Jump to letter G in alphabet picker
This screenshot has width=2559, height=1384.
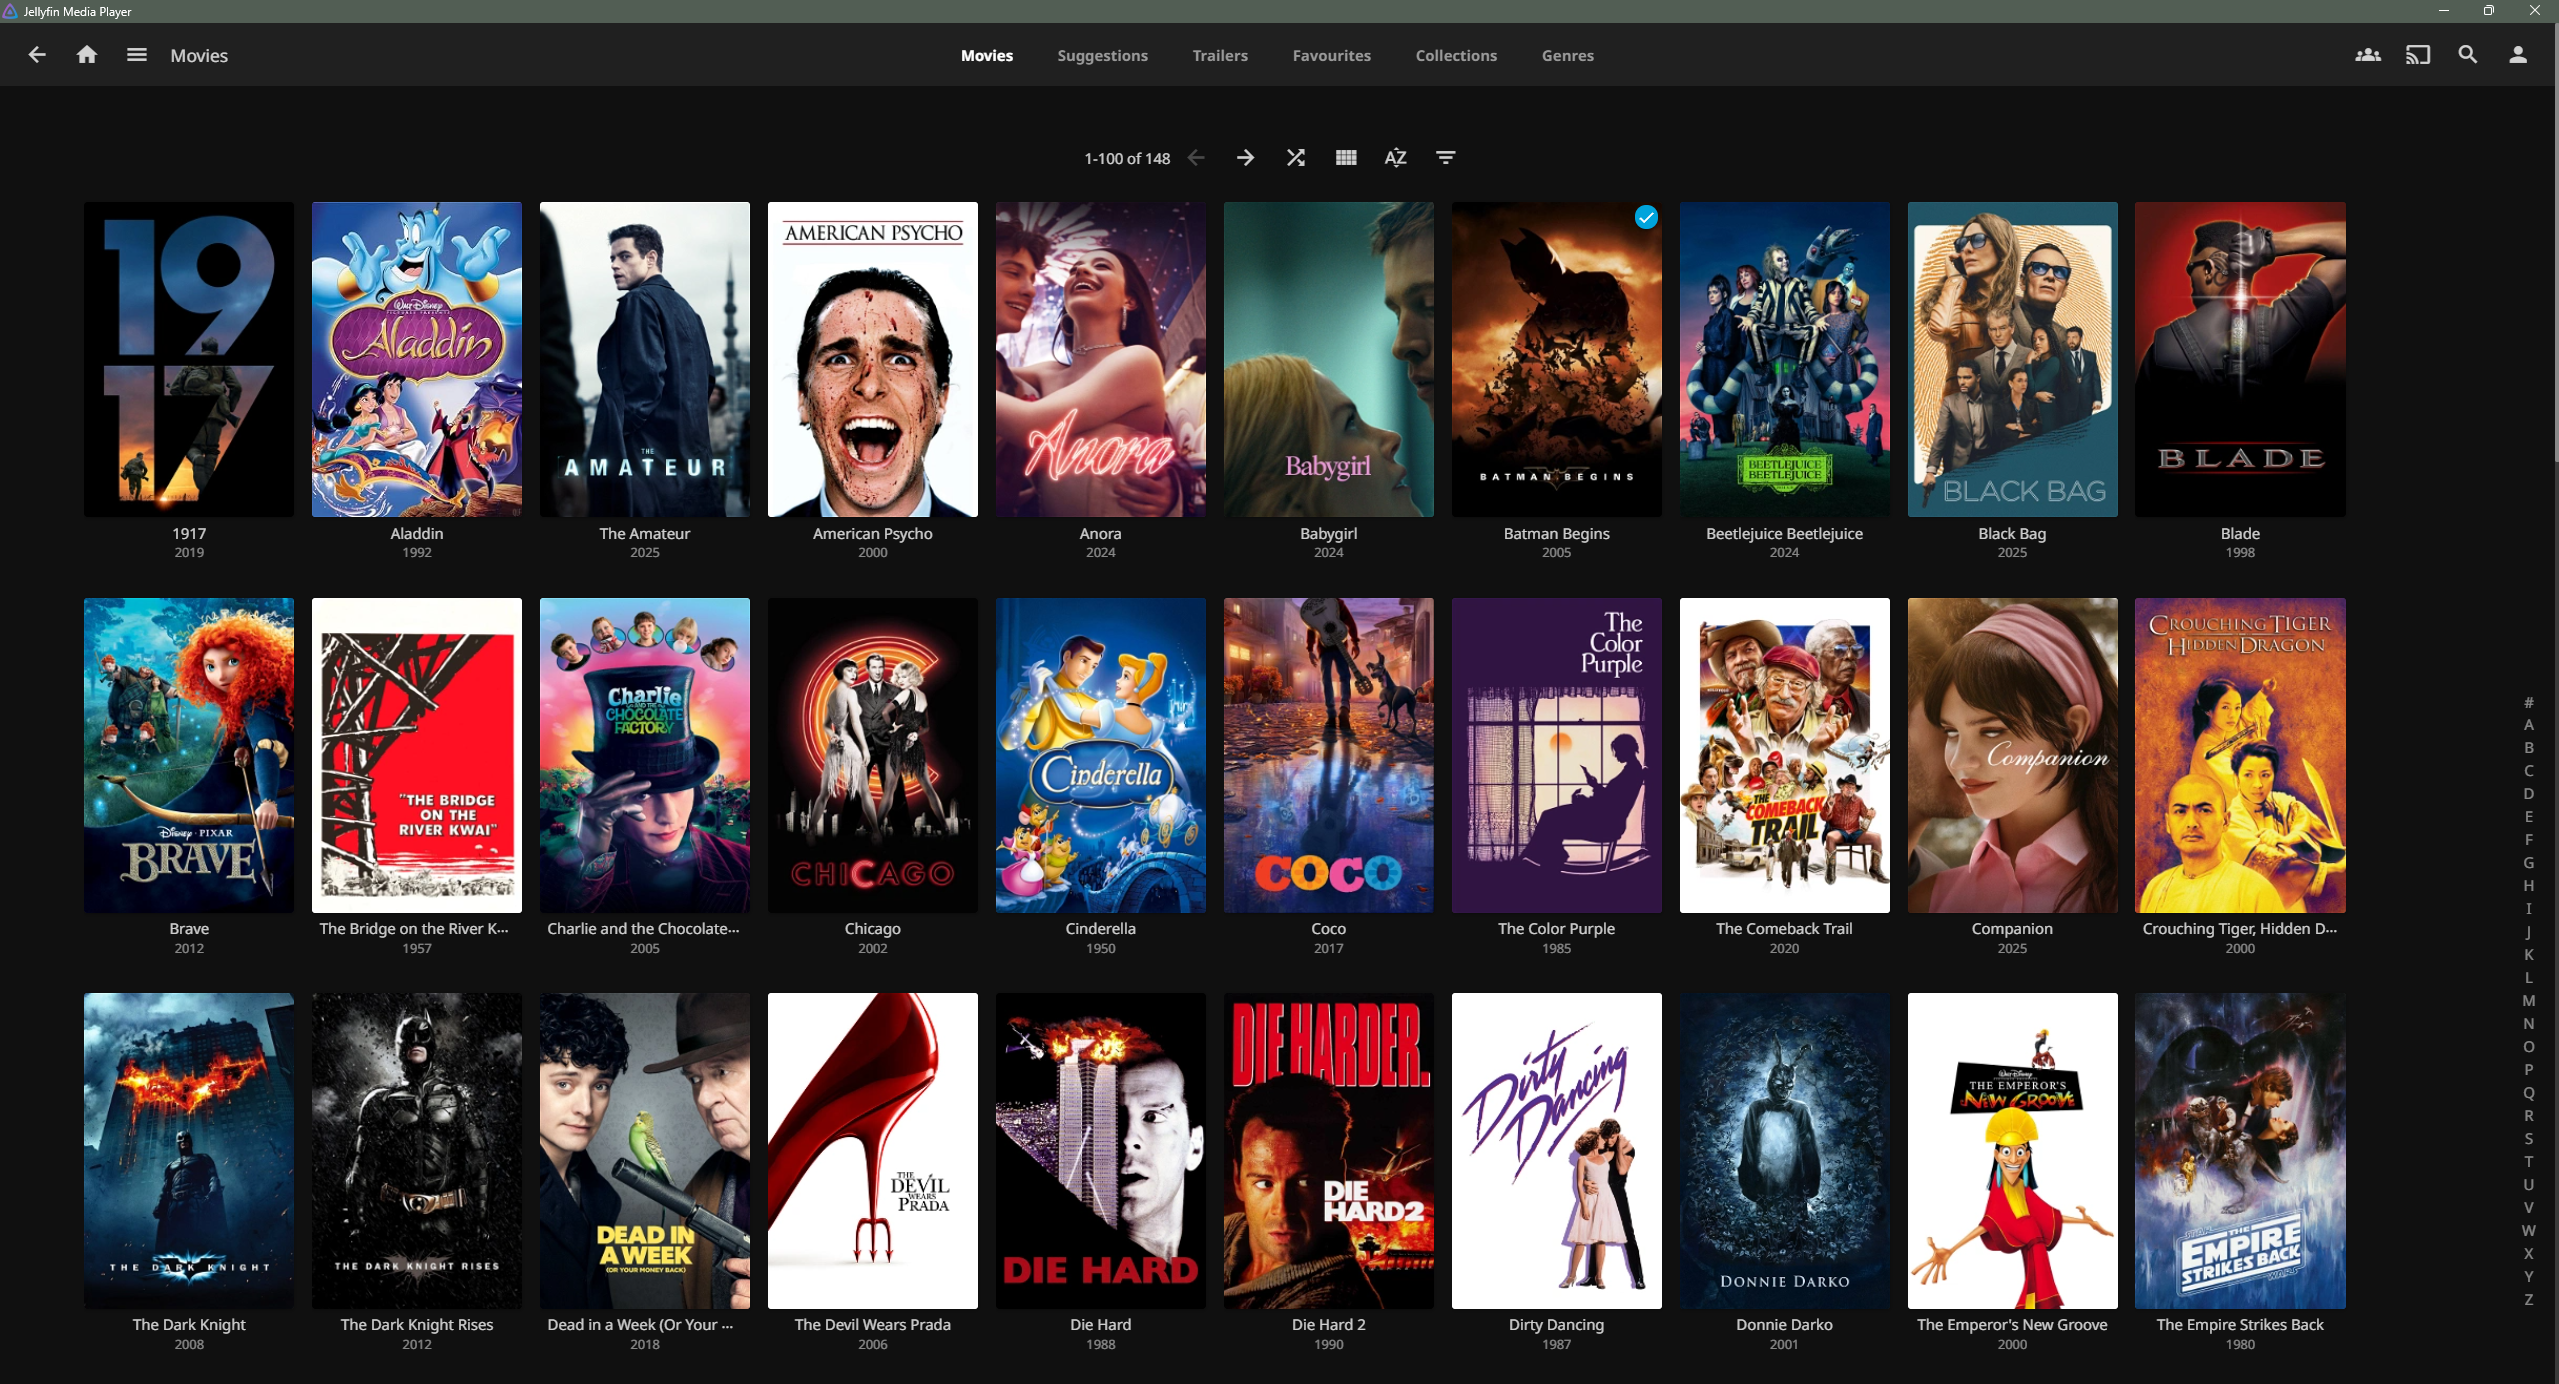tap(2528, 863)
